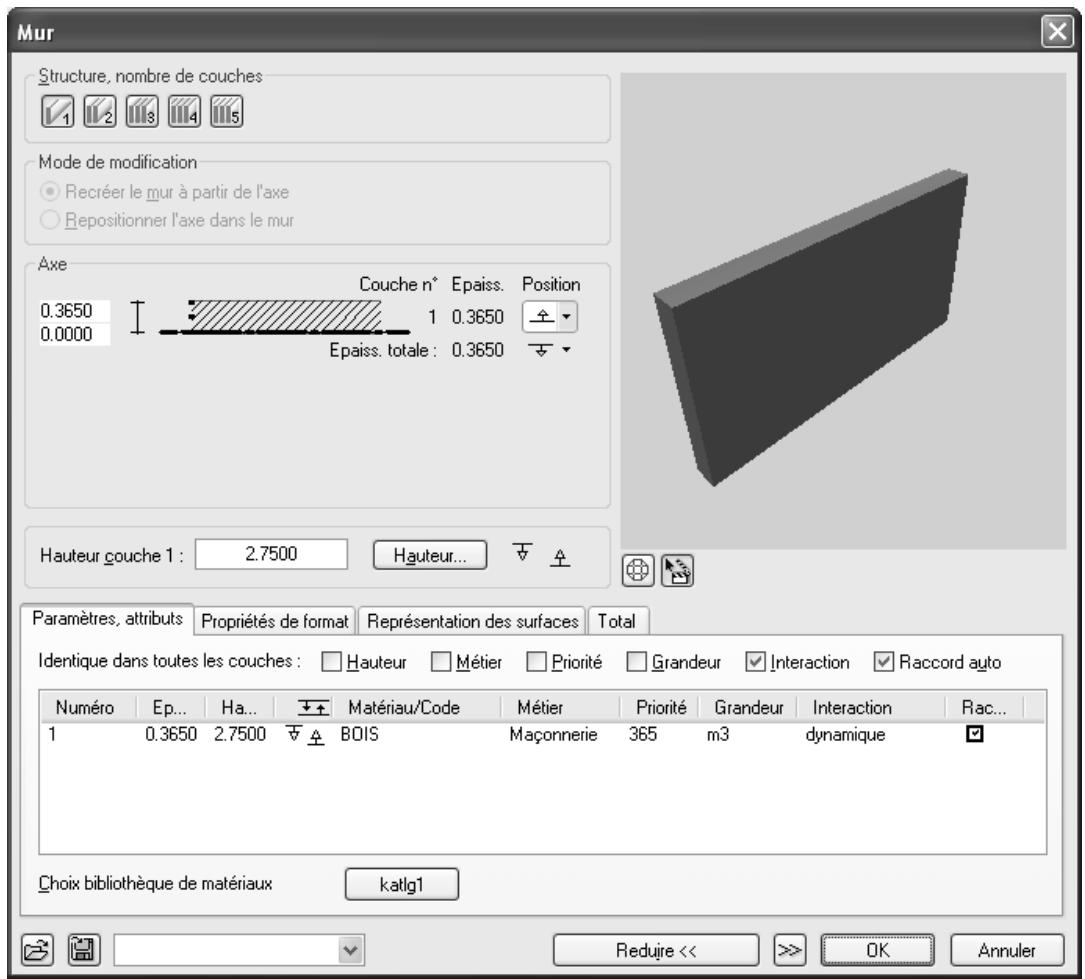
Task: Click the 3D wall preview
Action: click(x=843, y=311)
